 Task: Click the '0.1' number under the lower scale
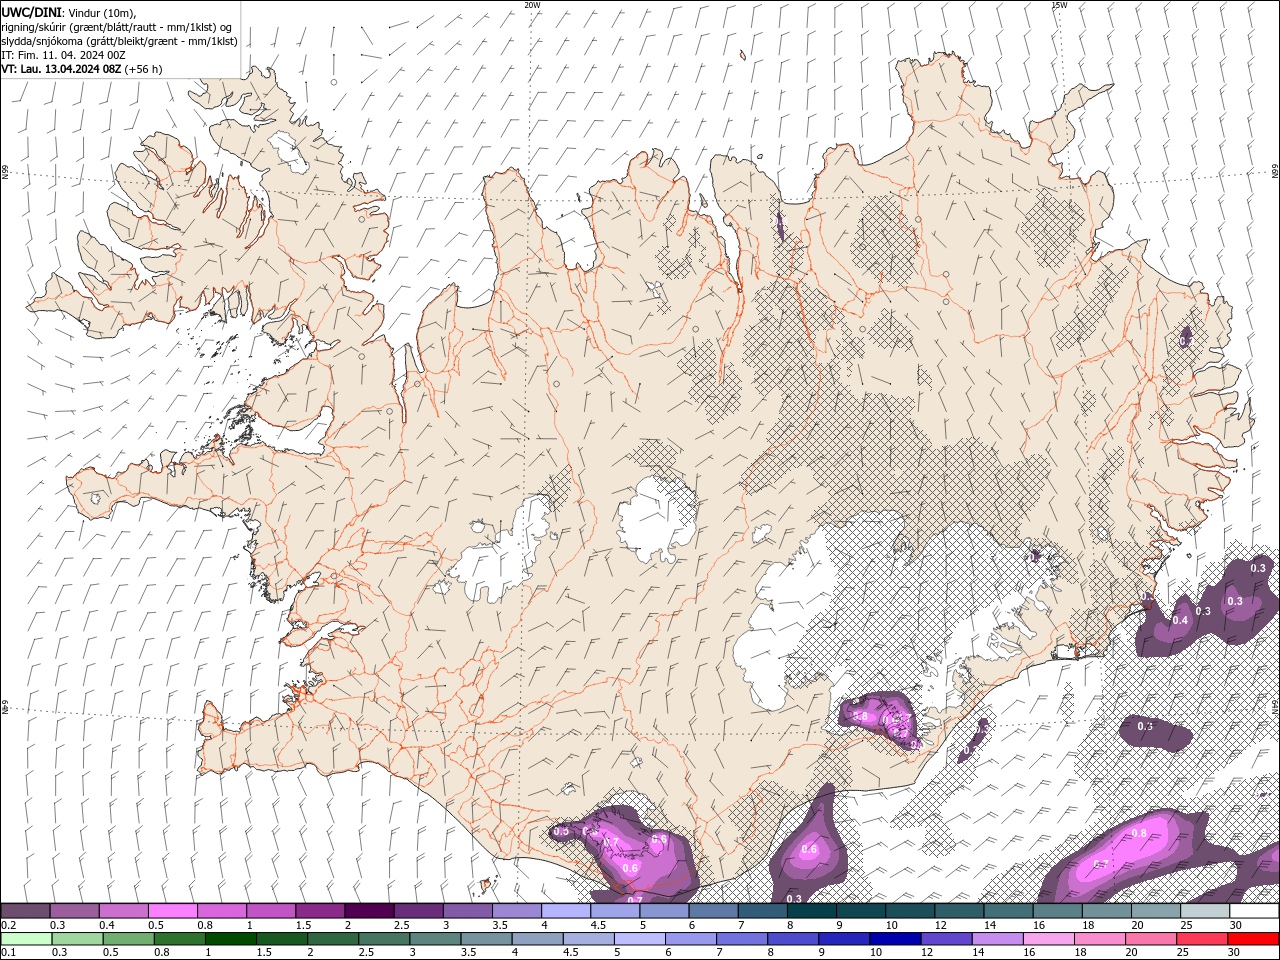pos(8,951)
